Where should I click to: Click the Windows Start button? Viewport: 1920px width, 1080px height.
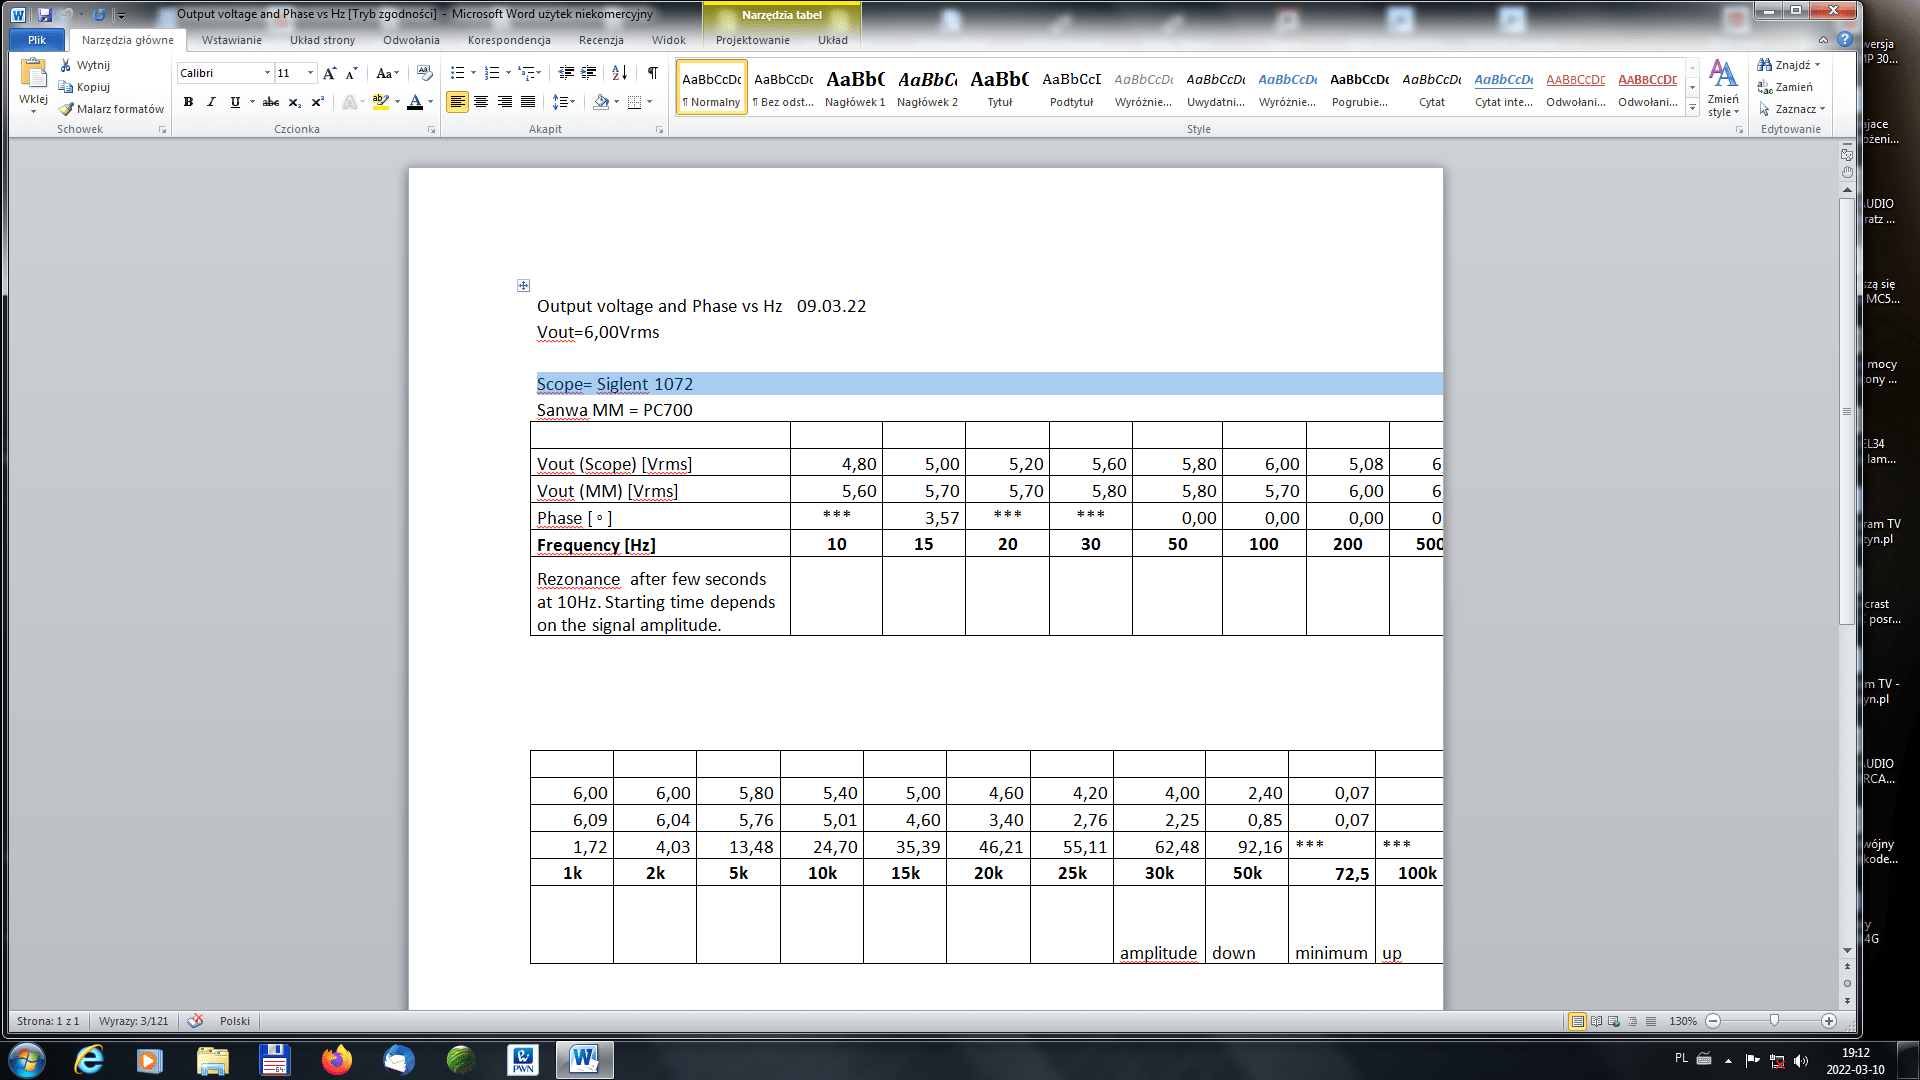coord(27,1059)
